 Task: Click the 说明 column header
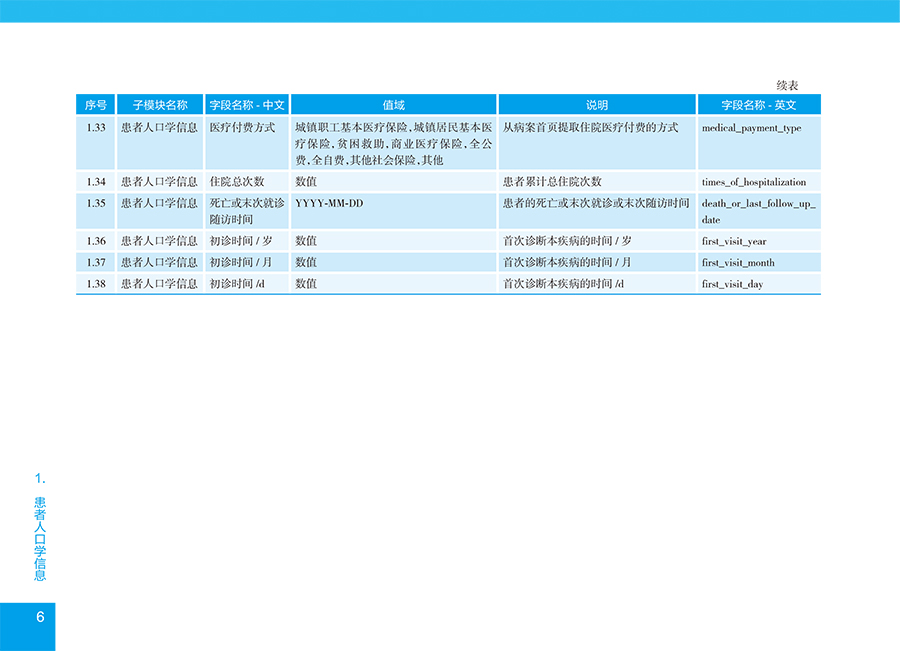pyautogui.click(x=597, y=105)
